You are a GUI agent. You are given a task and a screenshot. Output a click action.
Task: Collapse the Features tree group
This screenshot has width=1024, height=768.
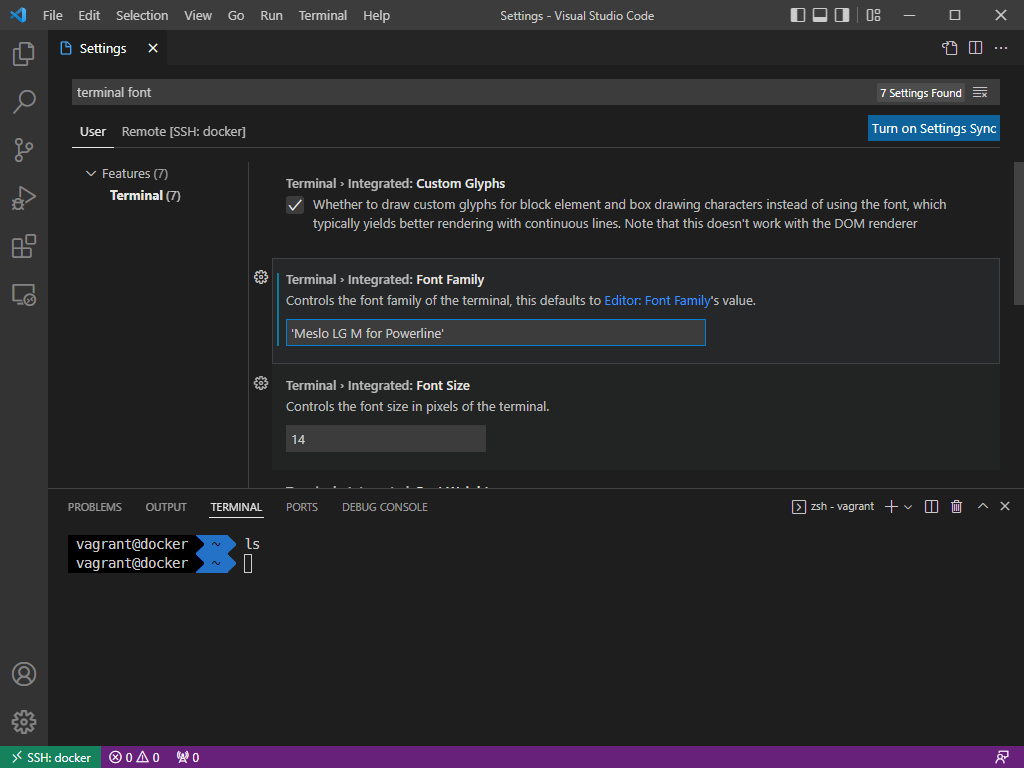click(x=91, y=174)
